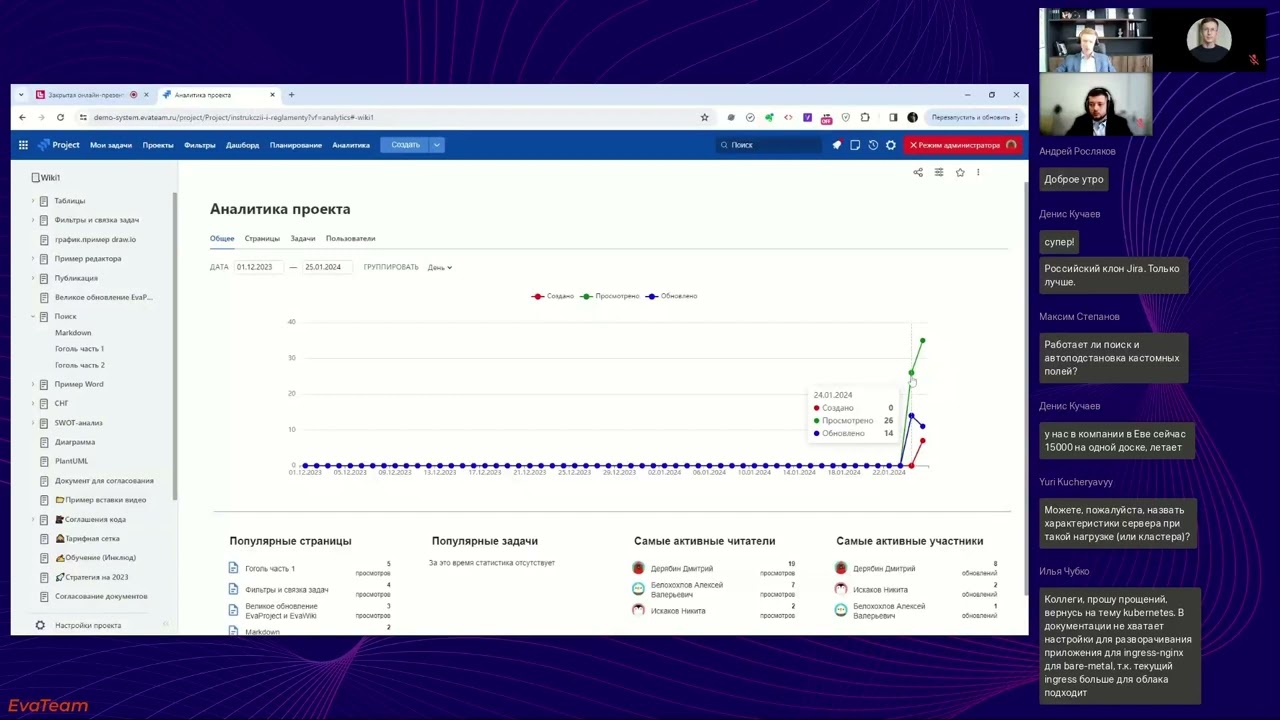This screenshot has height=720, width=1280.
Task: Turn off Режим администратора mode
Action: [962, 145]
